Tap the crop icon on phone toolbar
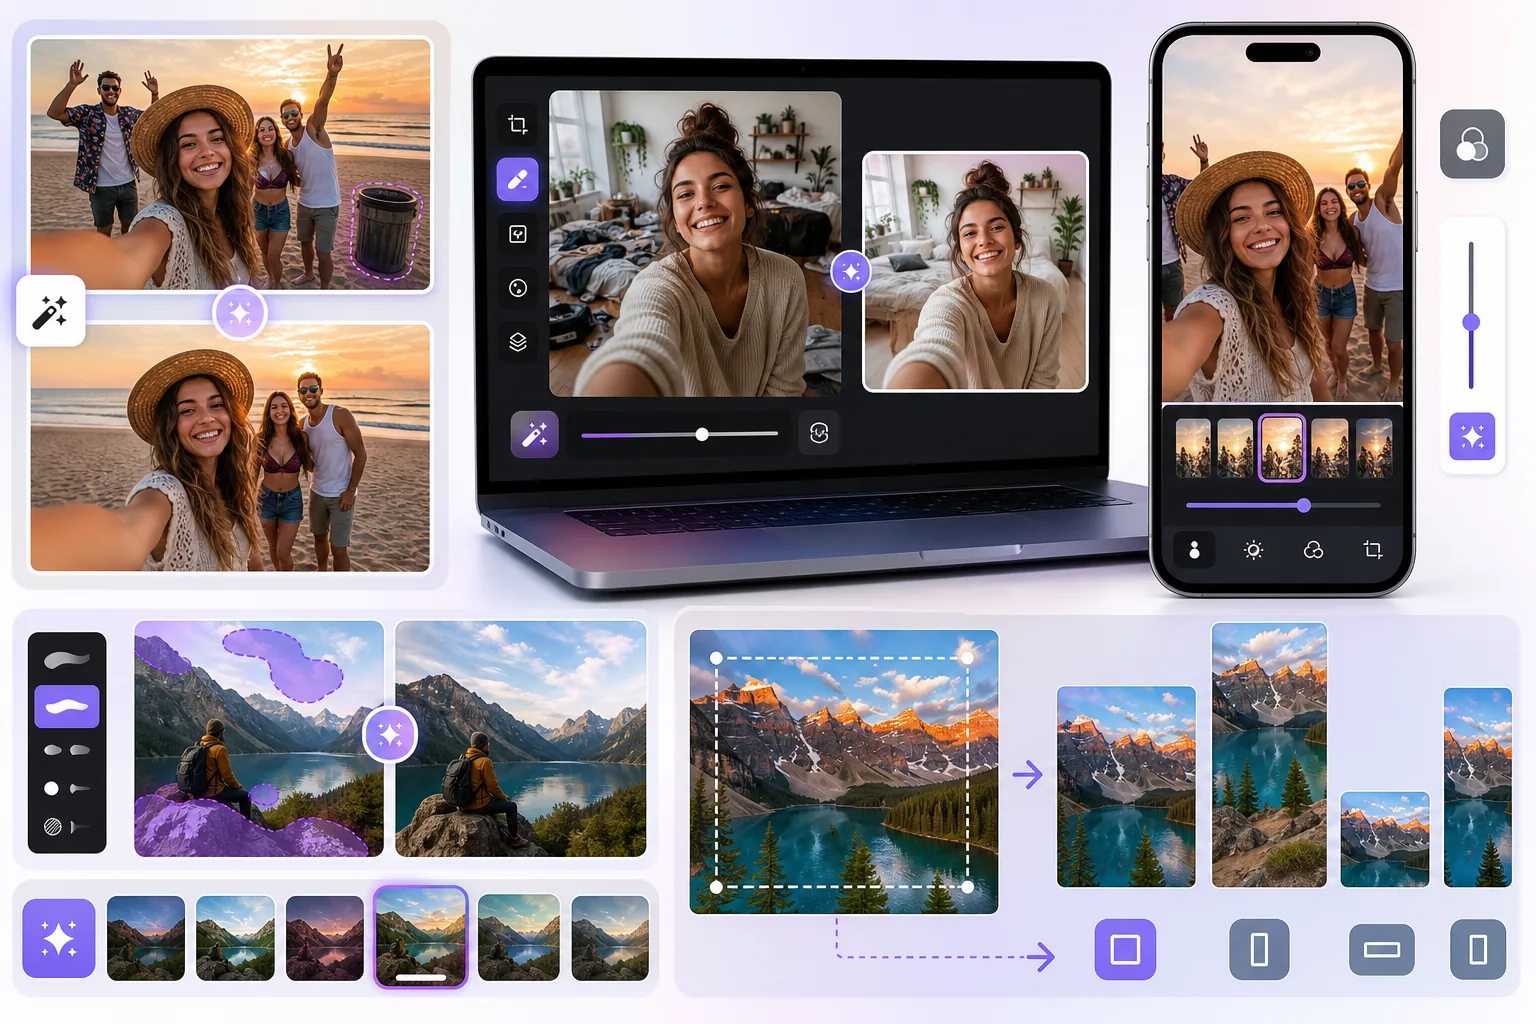Viewport: 1536px width, 1024px height. coord(1373,550)
